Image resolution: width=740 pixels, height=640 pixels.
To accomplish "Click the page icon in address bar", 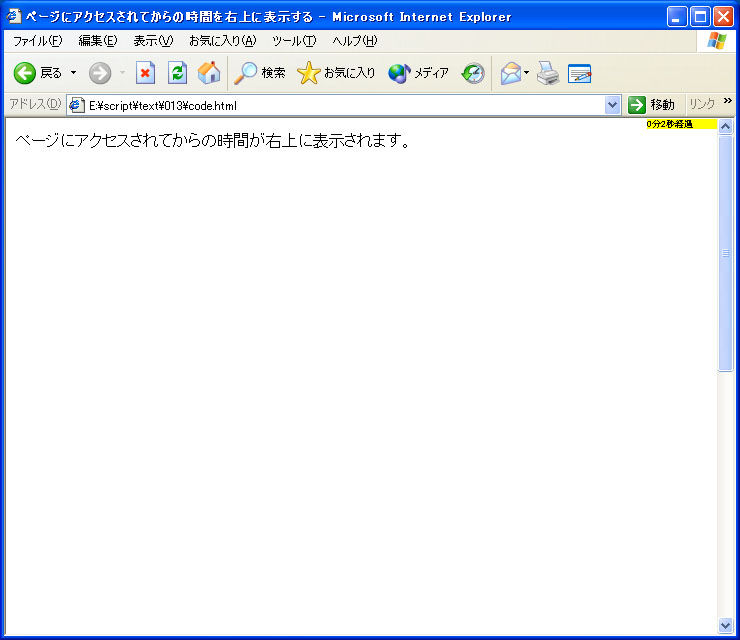I will (x=77, y=105).
